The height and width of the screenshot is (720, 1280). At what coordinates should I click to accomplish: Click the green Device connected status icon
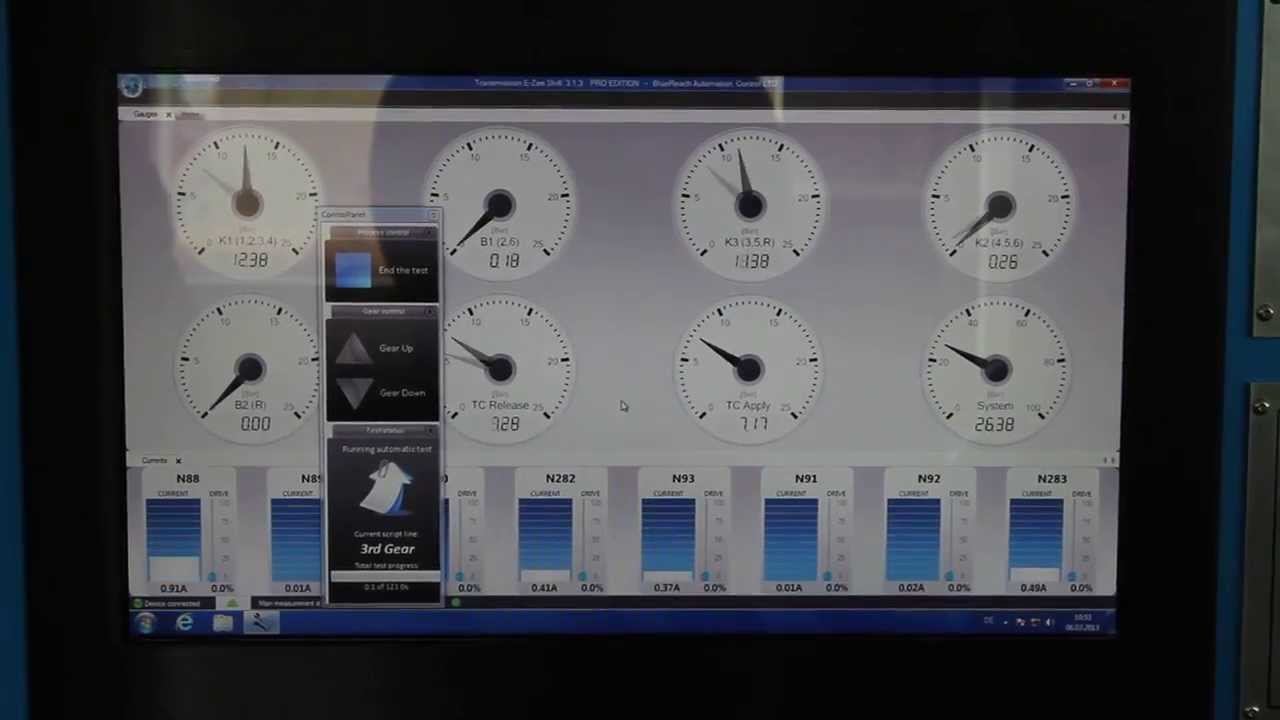pos(138,604)
